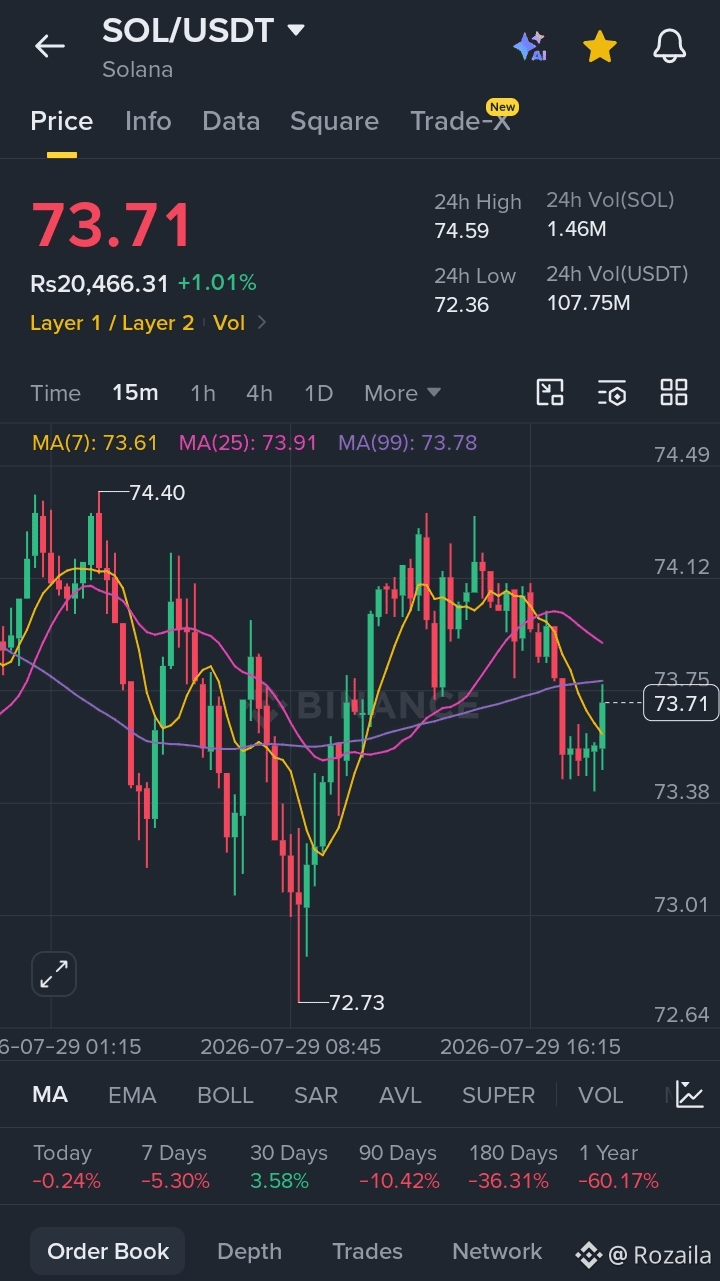
Task: Toggle the SUPER indicator
Action: [x=498, y=1095]
